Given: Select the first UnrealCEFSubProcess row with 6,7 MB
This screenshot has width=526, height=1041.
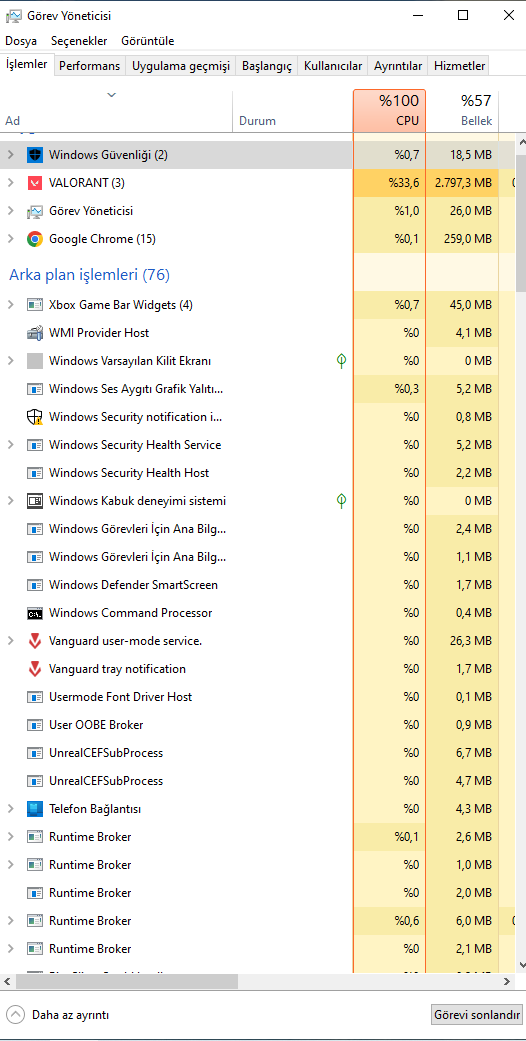Looking at the screenshot, I should tap(257, 753).
